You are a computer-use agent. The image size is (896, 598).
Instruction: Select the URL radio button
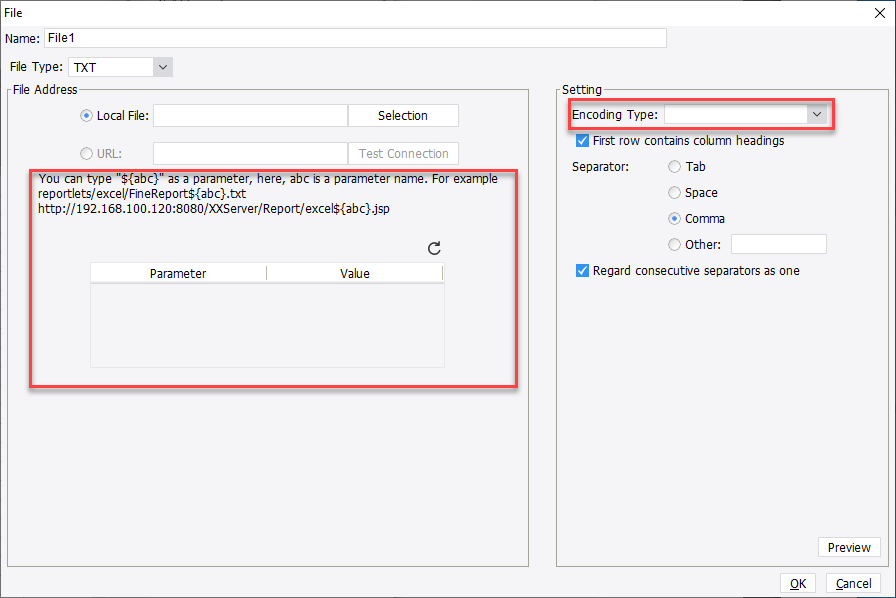(x=86, y=152)
